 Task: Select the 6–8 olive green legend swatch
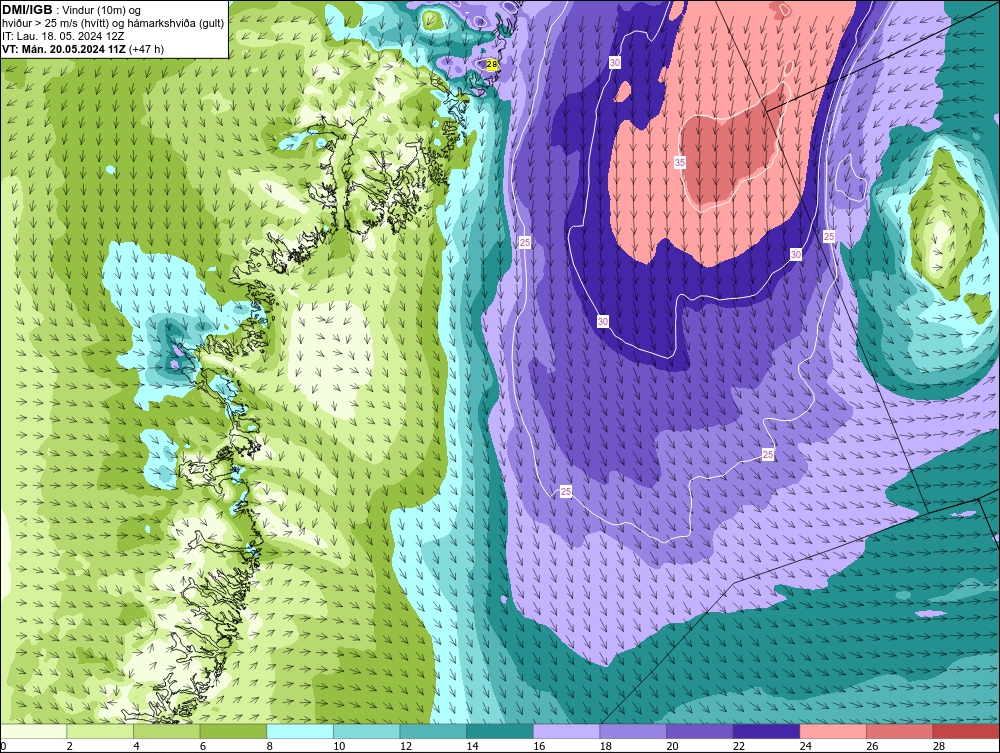coord(233,731)
